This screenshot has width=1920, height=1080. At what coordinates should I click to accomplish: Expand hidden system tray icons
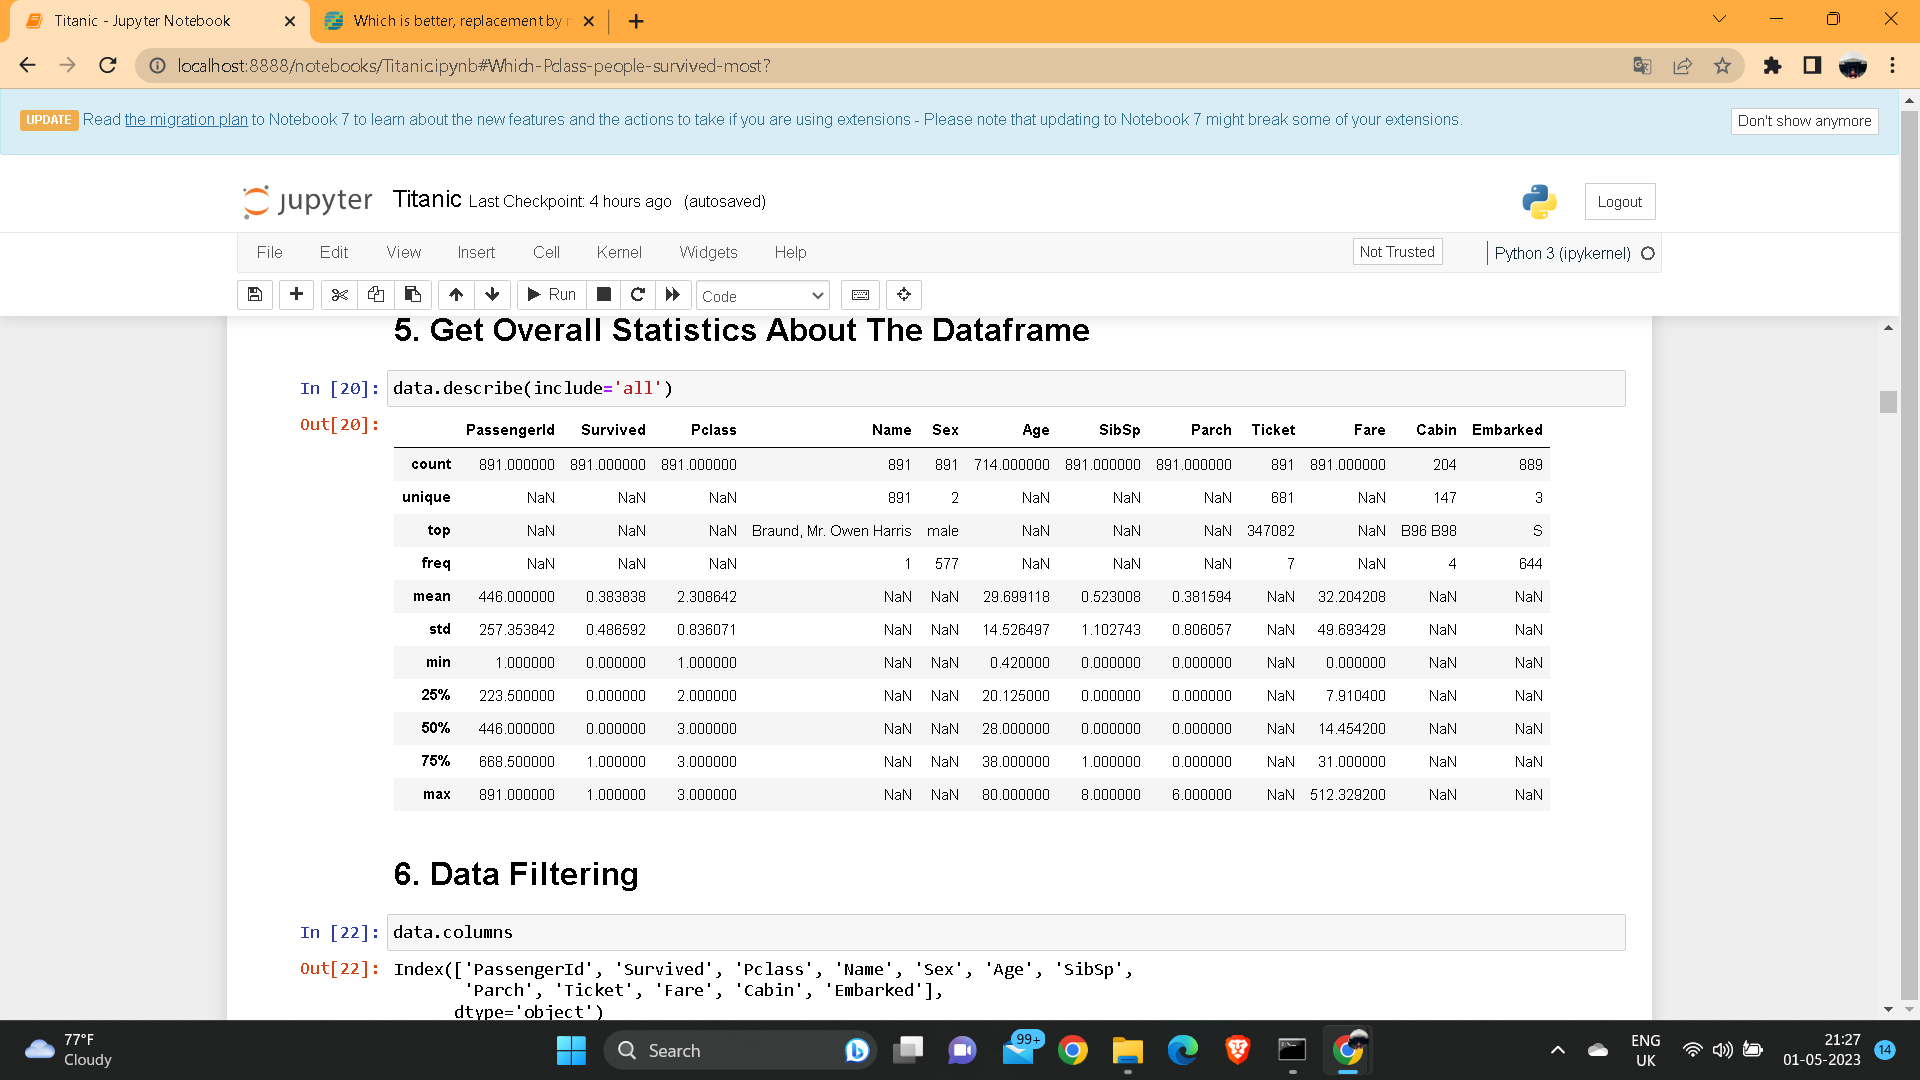1557,1050
